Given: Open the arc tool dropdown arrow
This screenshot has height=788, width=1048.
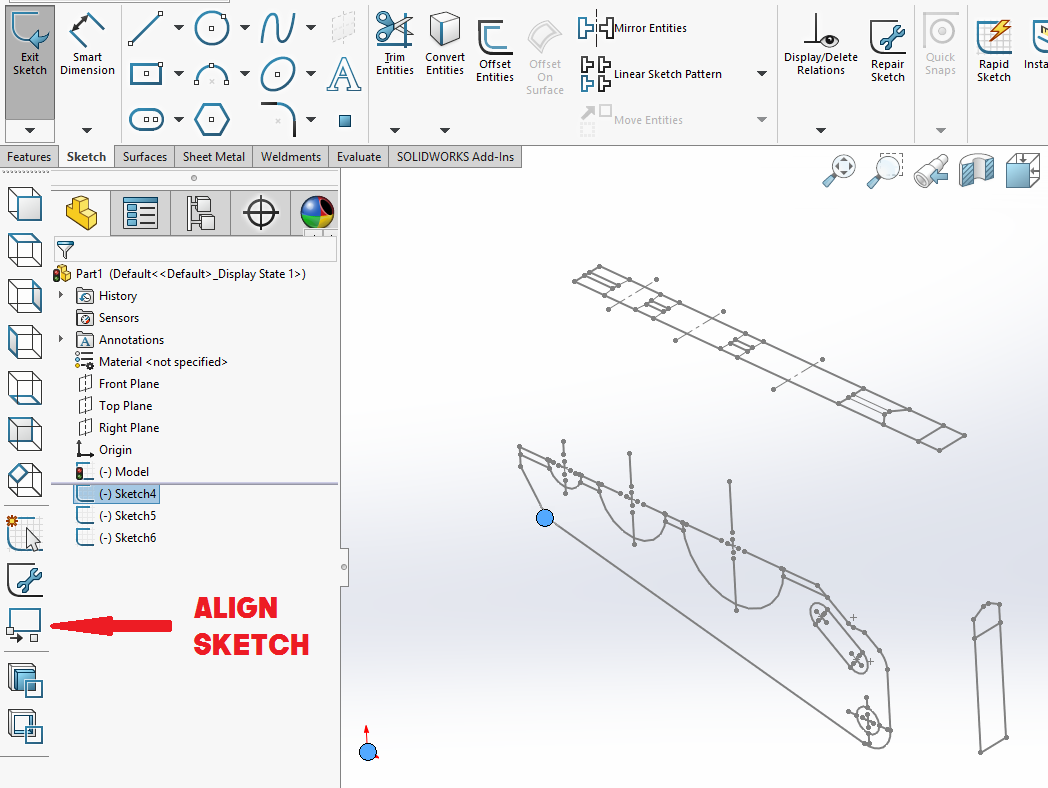Looking at the screenshot, I should pos(245,74).
